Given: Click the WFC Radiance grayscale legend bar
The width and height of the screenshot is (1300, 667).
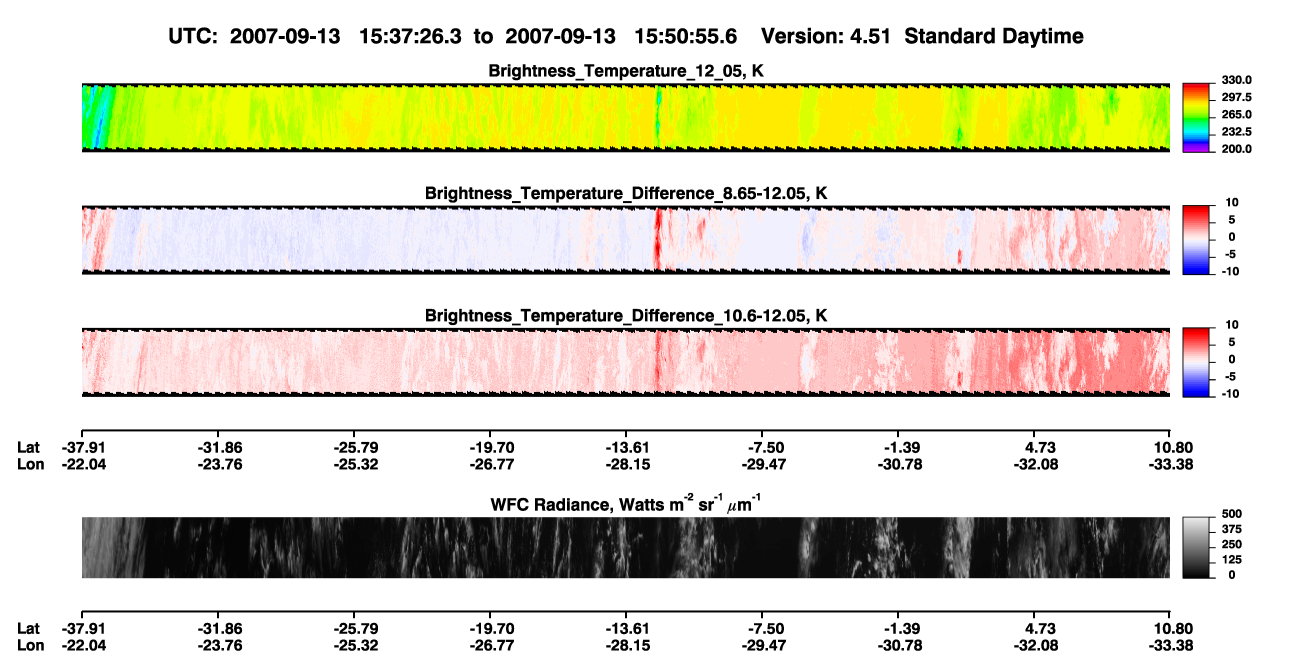Looking at the screenshot, I should (x=1196, y=547).
